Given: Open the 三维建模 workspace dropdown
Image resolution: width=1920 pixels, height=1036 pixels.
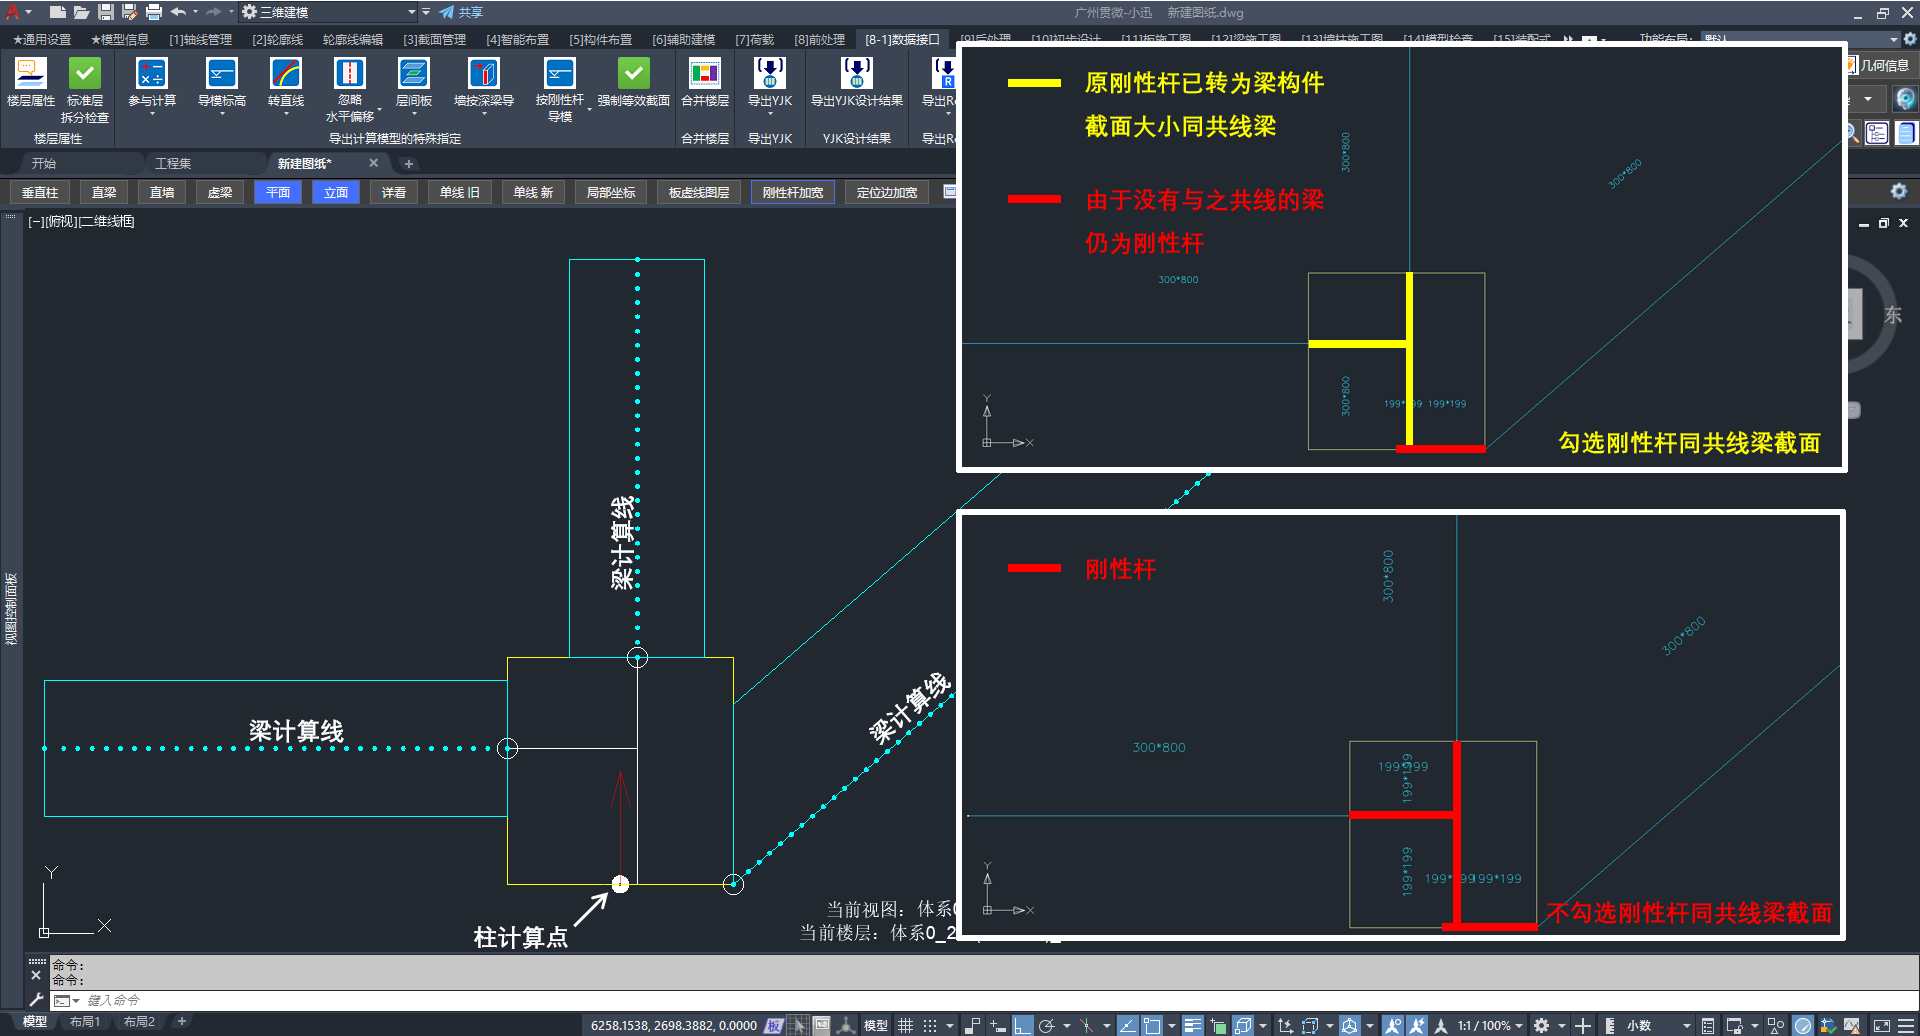Looking at the screenshot, I should [411, 12].
